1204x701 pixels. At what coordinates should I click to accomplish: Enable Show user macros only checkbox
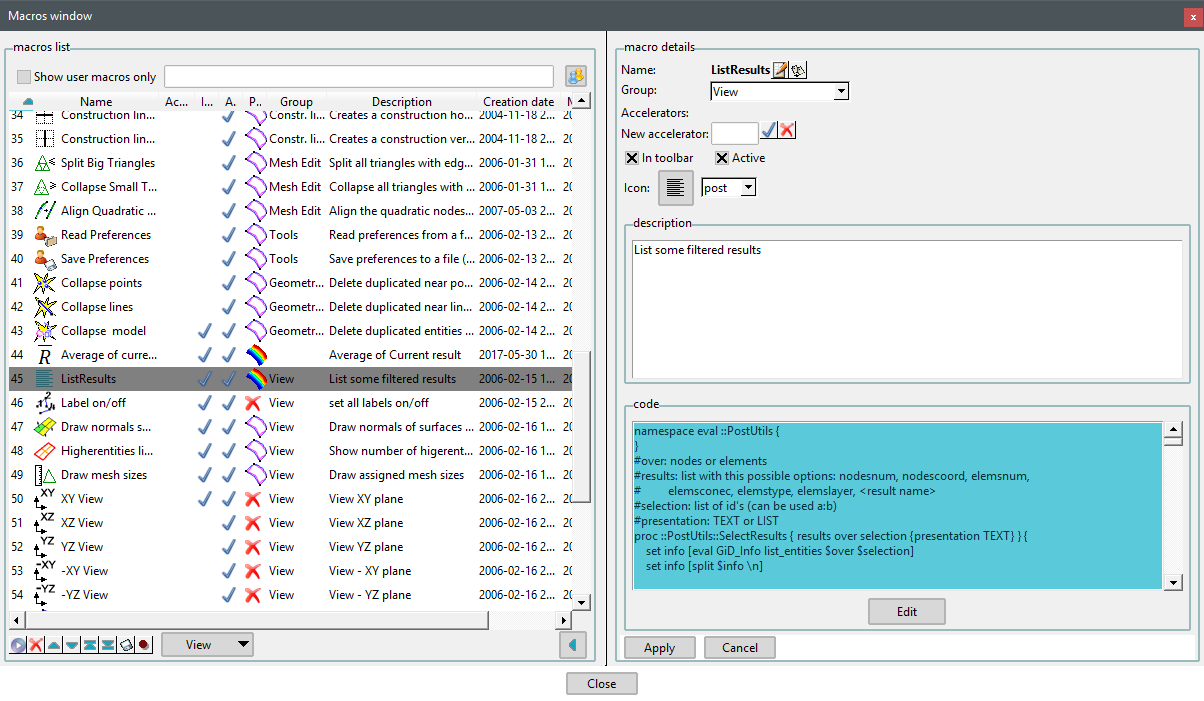pos(24,77)
